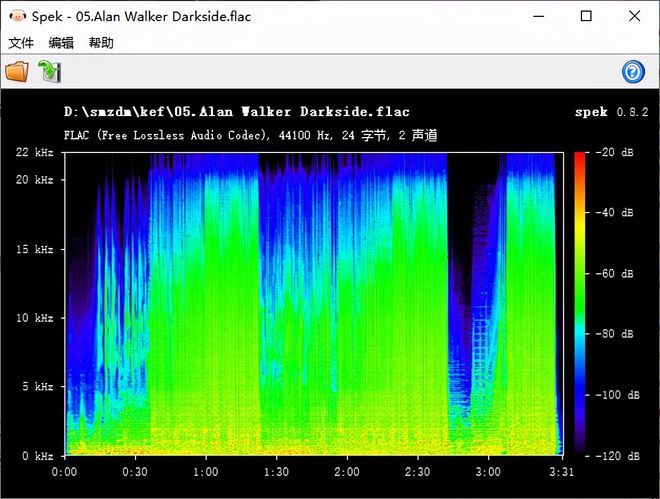Click the file path text above spectrogram

(237, 112)
